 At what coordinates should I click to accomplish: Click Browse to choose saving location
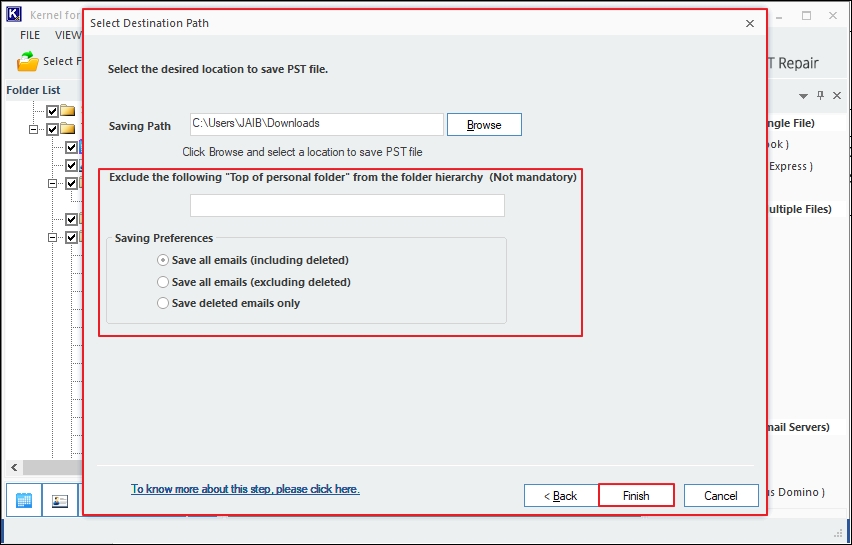(484, 125)
